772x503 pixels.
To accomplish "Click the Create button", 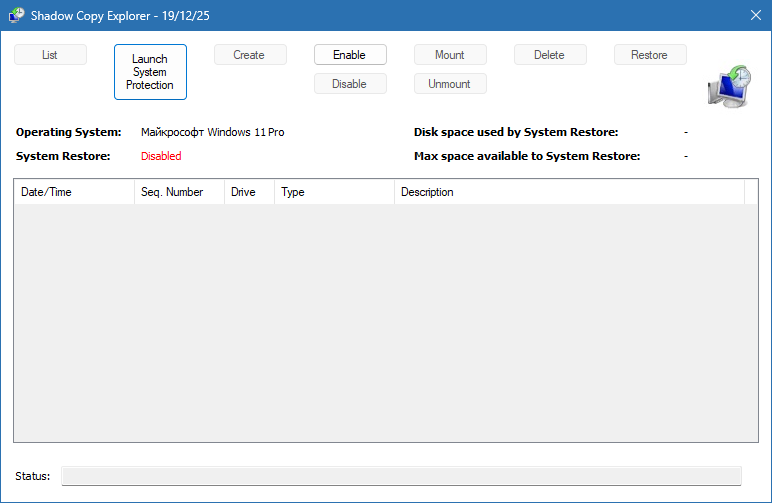I will point(250,55).
